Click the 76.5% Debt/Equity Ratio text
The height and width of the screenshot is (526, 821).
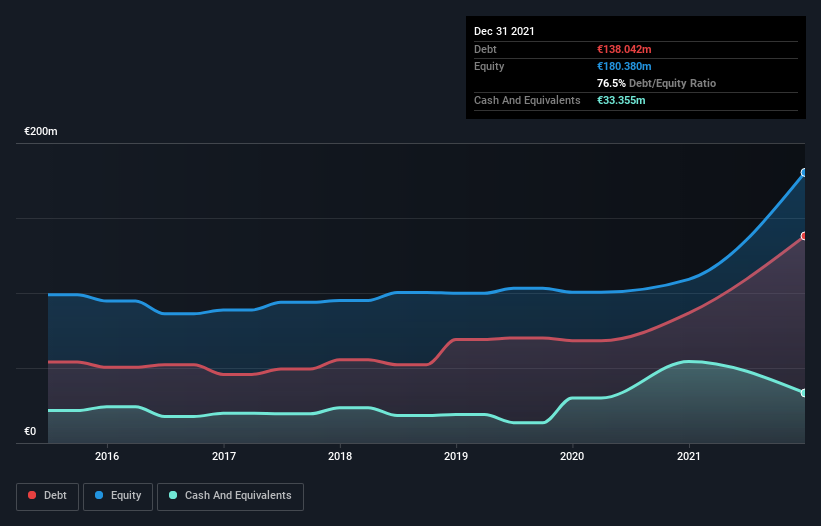[x=657, y=83]
